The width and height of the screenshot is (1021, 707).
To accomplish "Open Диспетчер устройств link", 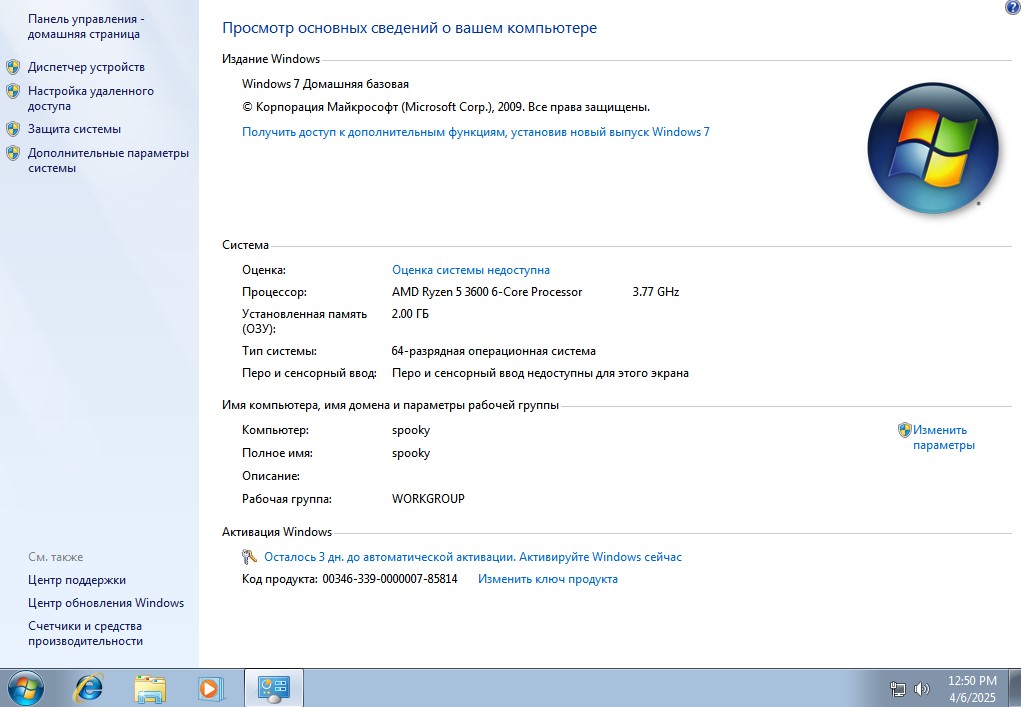I will 86,67.
